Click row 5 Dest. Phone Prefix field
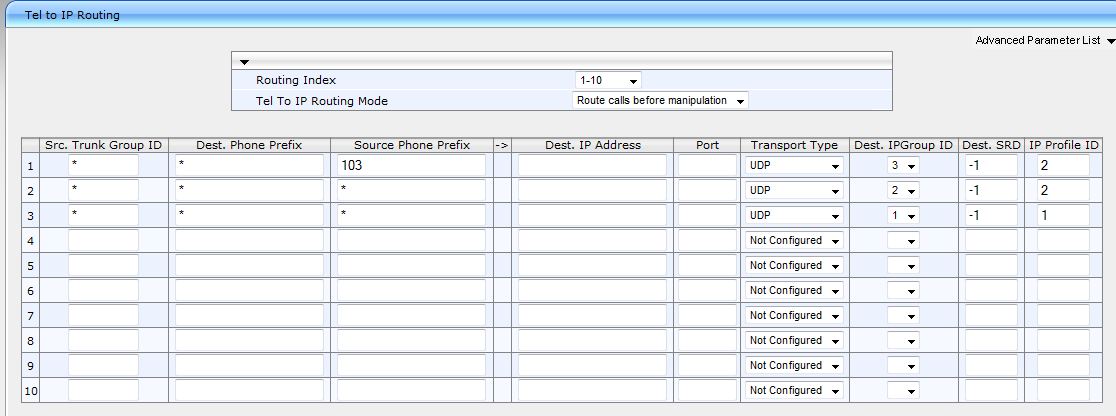 pyautogui.click(x=249, y=265)
